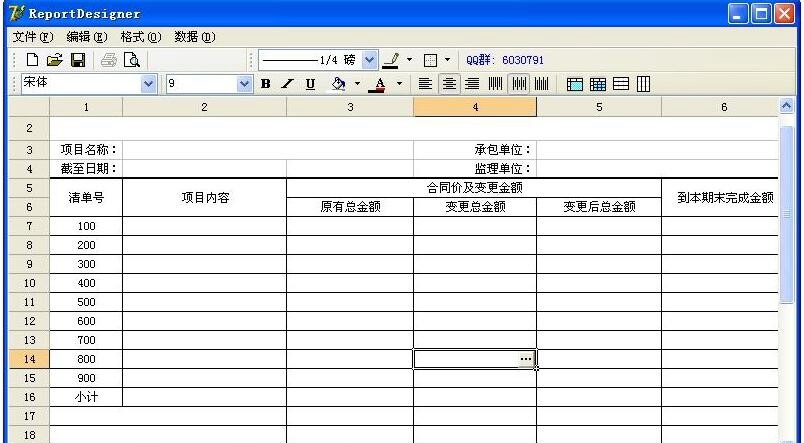Align text right
Screen dimensions: 804x443
472,84
